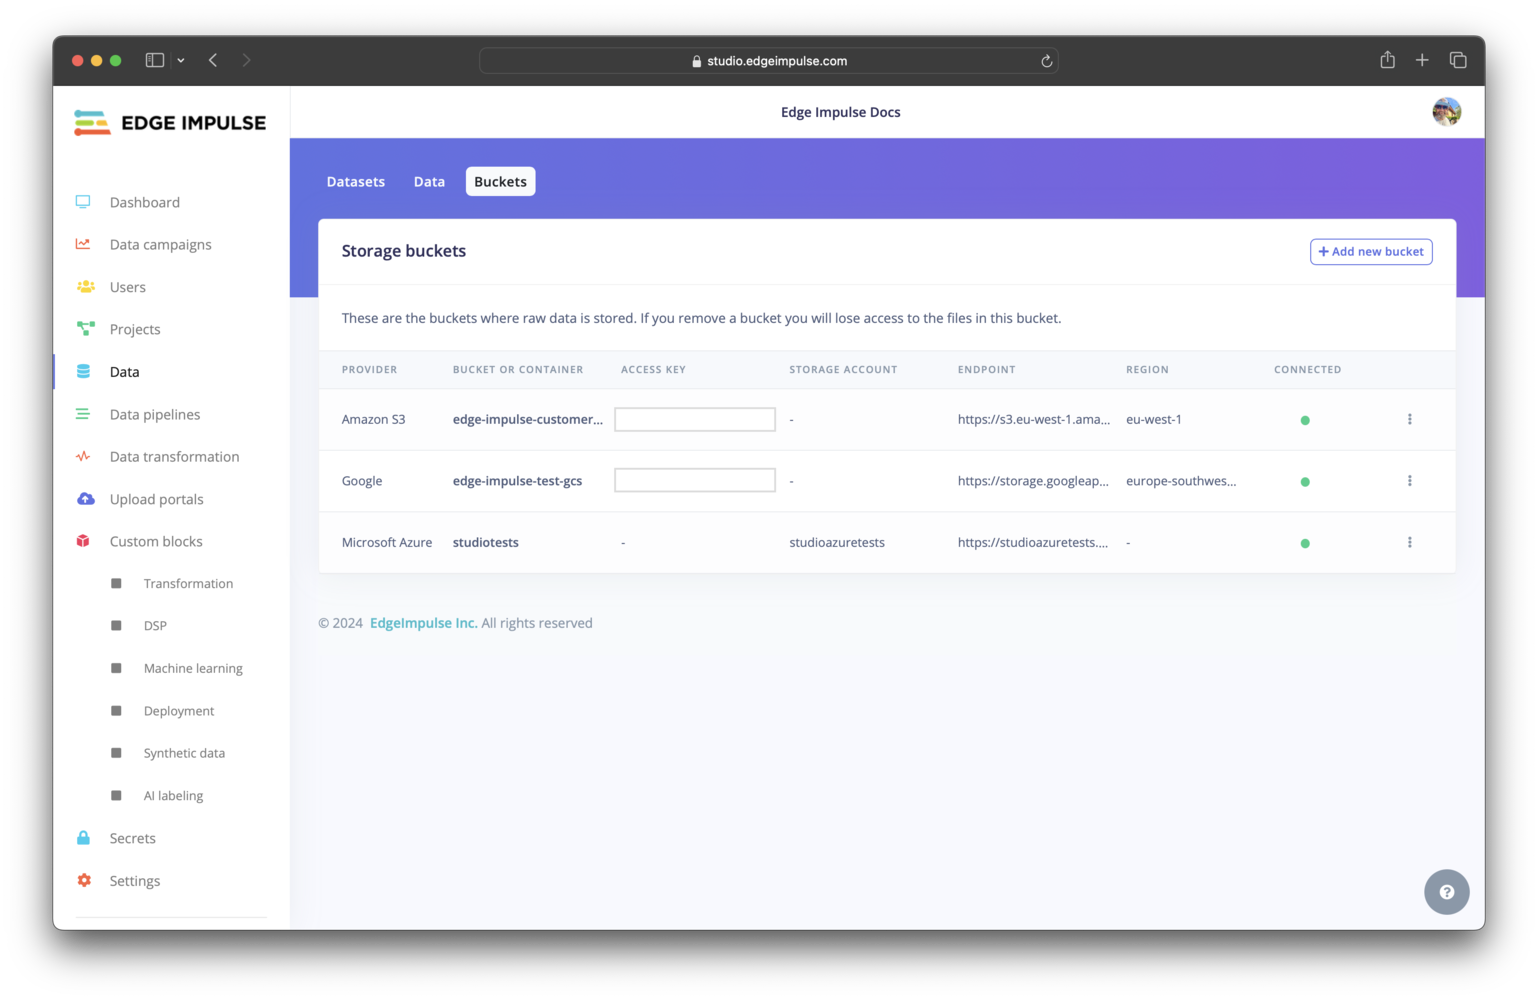This screenshot has width=1538, height=1000.
Task: Open Data campaigns in the sidebar
Action: tap(160, 244)
